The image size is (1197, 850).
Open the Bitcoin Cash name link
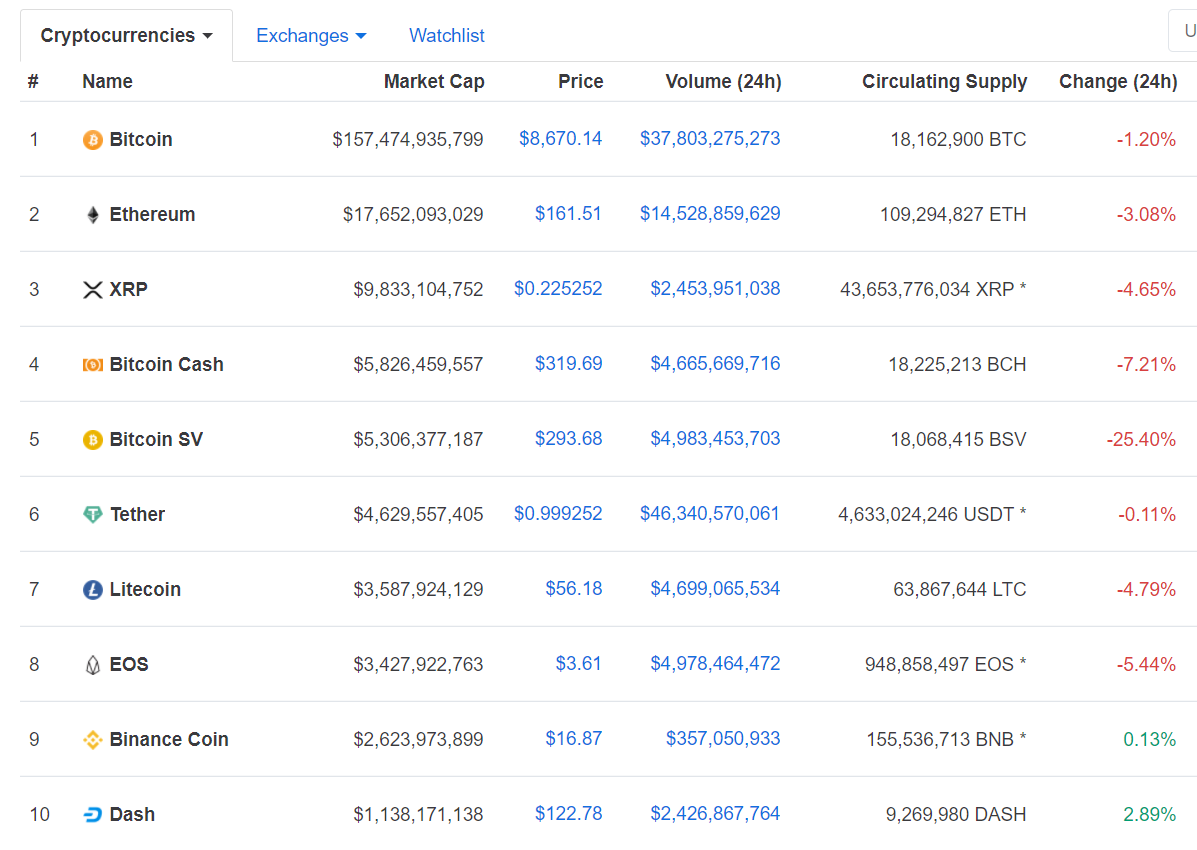[x=166, y=364]
